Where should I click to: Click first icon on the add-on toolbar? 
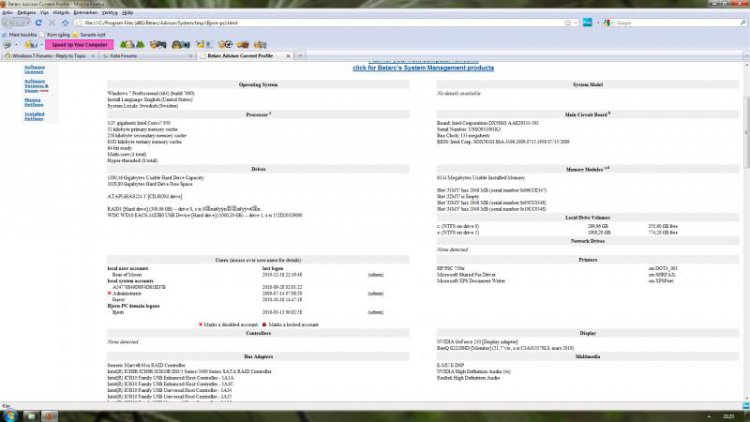(7, 44)
